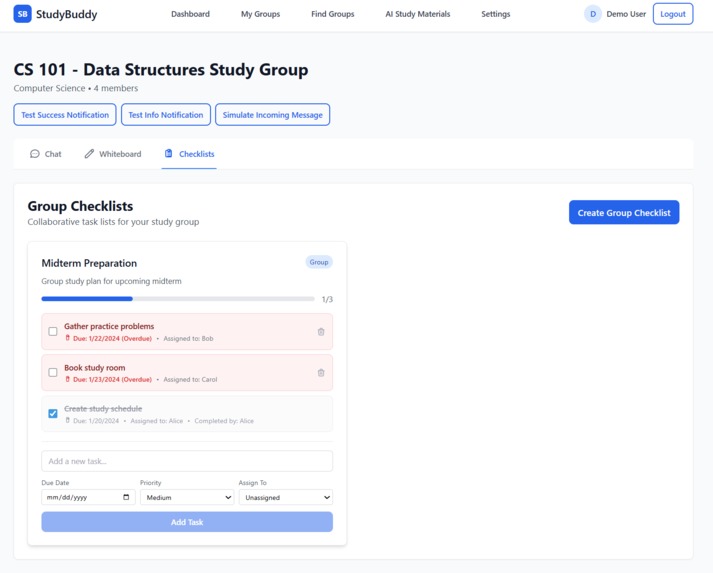Click the overdue icon beside 1/22/2024 due date
The width and height of the screenshot is (713, 573).
click(68, 338)
